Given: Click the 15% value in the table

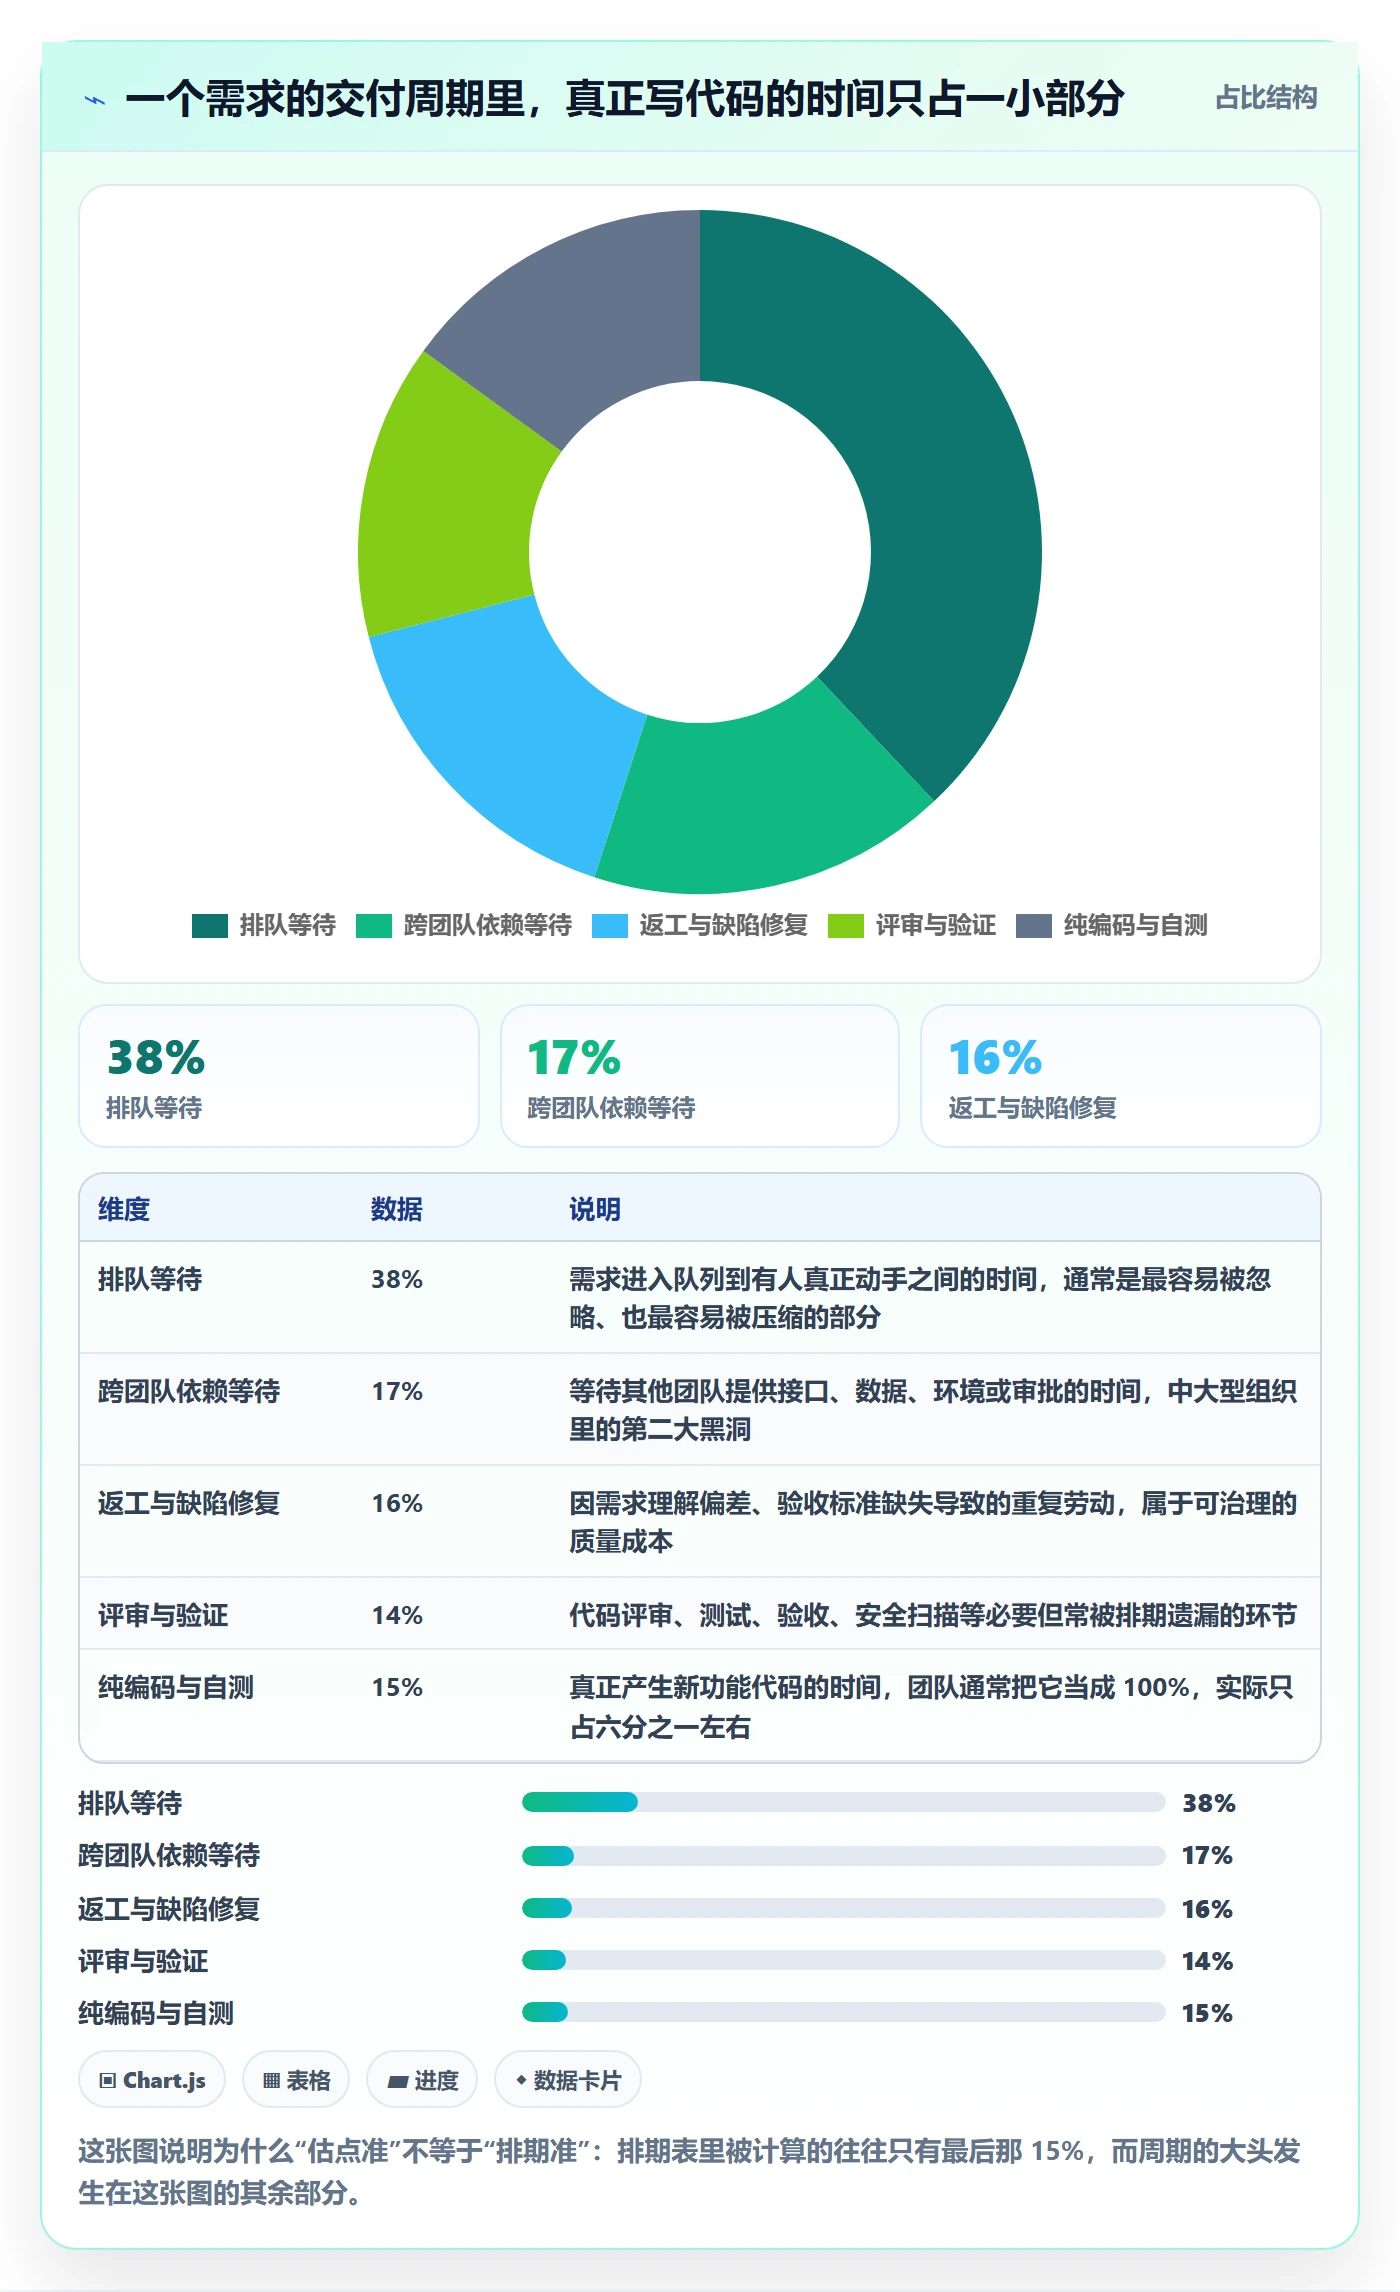Looking at the screenshot, I should tap(397, 1687).
